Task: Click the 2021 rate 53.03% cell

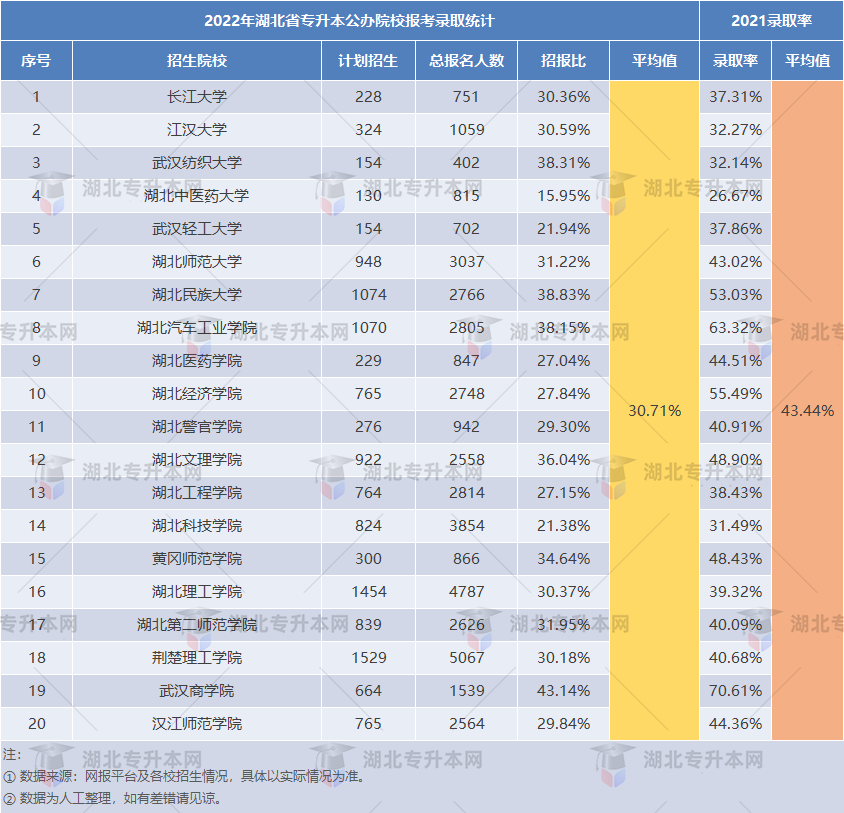Action: point(735,295)
